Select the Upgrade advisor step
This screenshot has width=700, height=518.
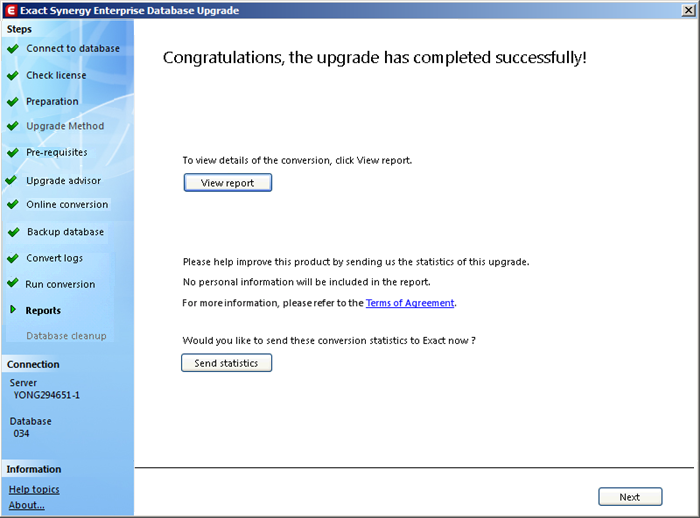(x=63, y=181)
